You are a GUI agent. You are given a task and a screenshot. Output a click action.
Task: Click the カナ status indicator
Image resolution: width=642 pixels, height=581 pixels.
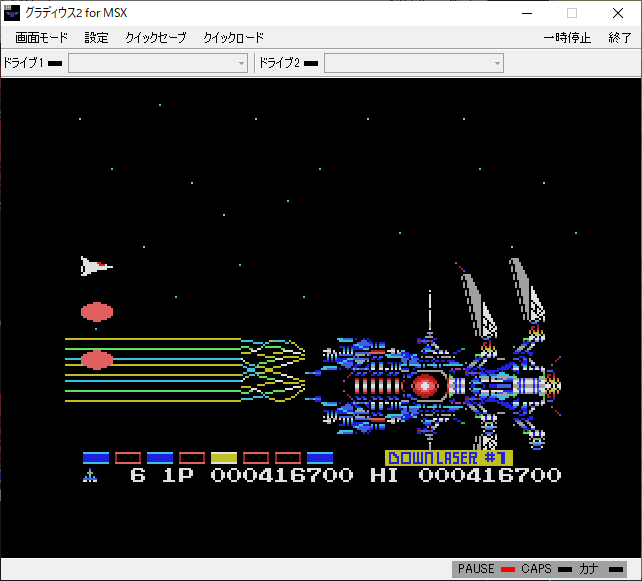tap(616, 569)
